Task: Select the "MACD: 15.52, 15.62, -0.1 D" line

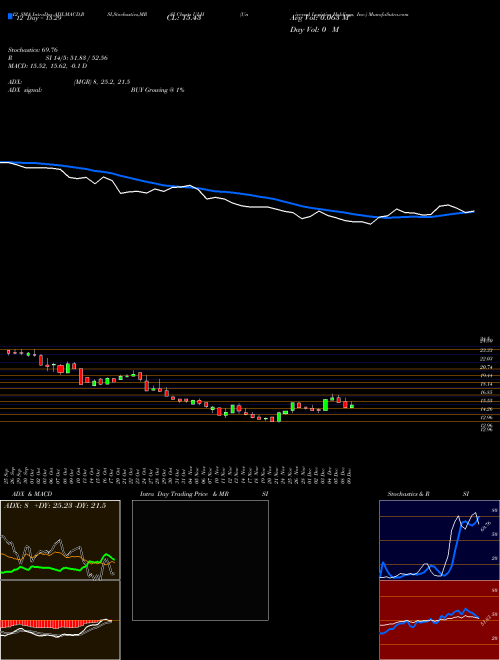Action: pyautogui.click(x=48, y=66)
